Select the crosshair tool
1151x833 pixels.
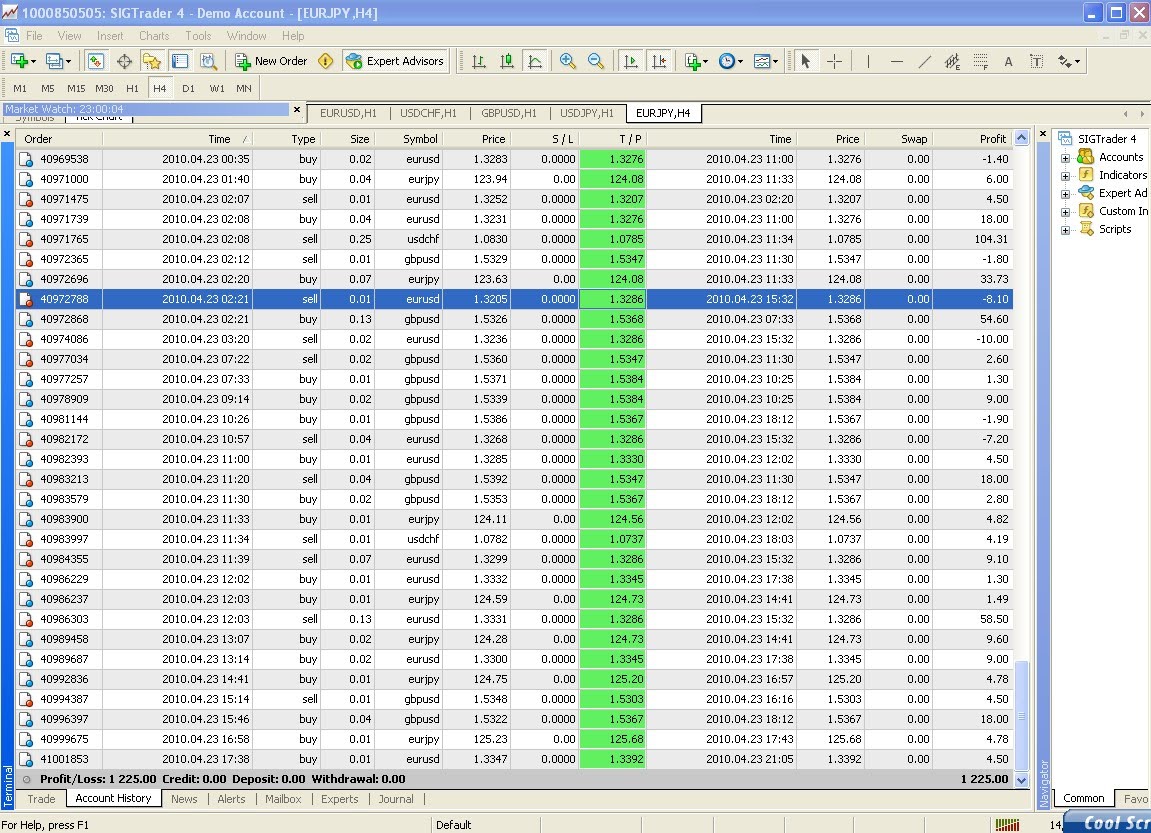(834, 62)
